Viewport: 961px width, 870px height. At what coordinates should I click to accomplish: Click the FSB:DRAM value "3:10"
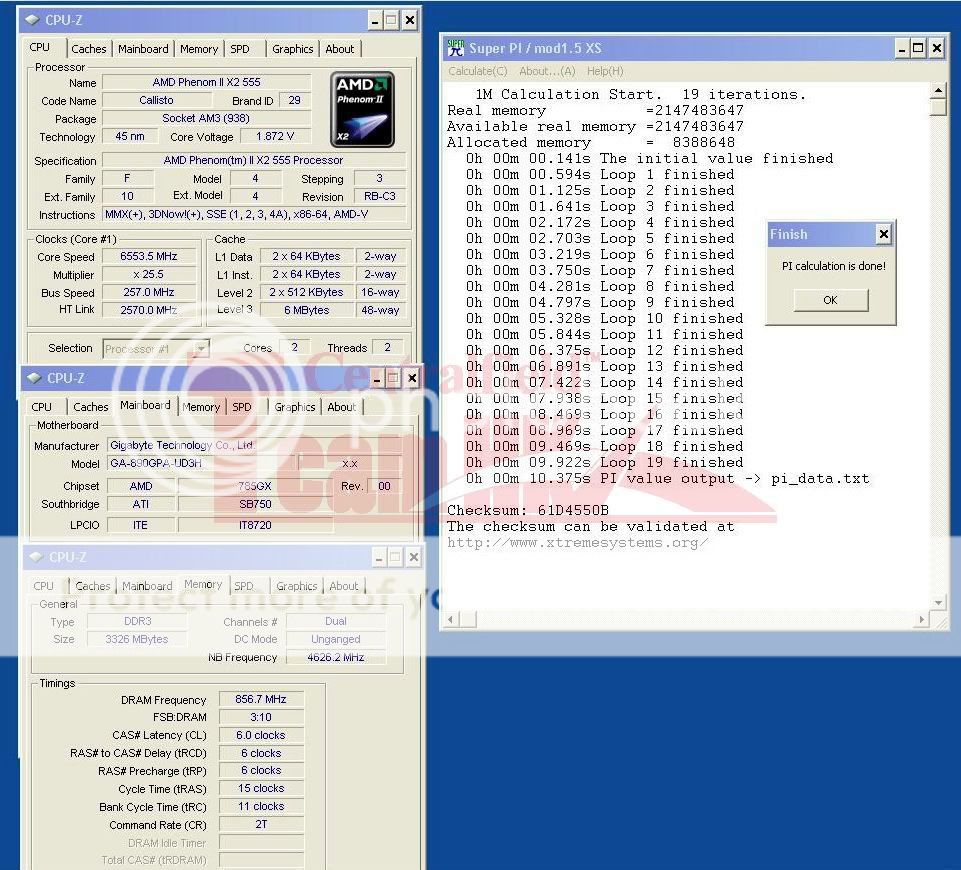click(x=261, y=717)
